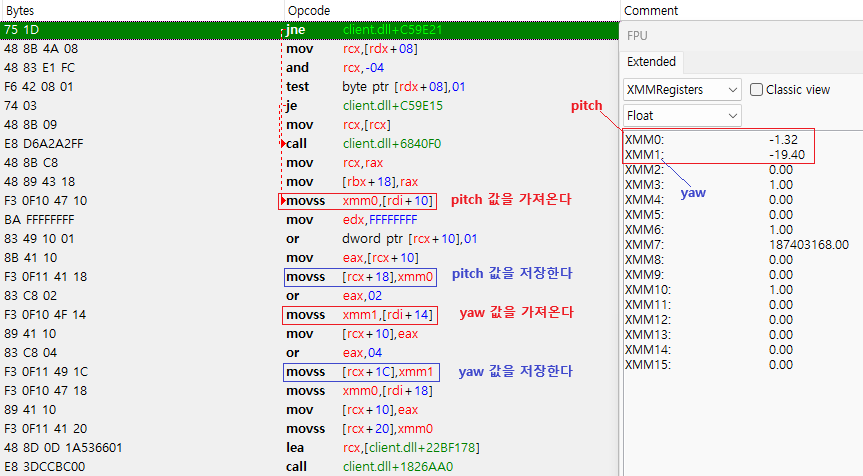Click the XMM7 value 187403168.00

pyautogui.click(x=809, y=245)
